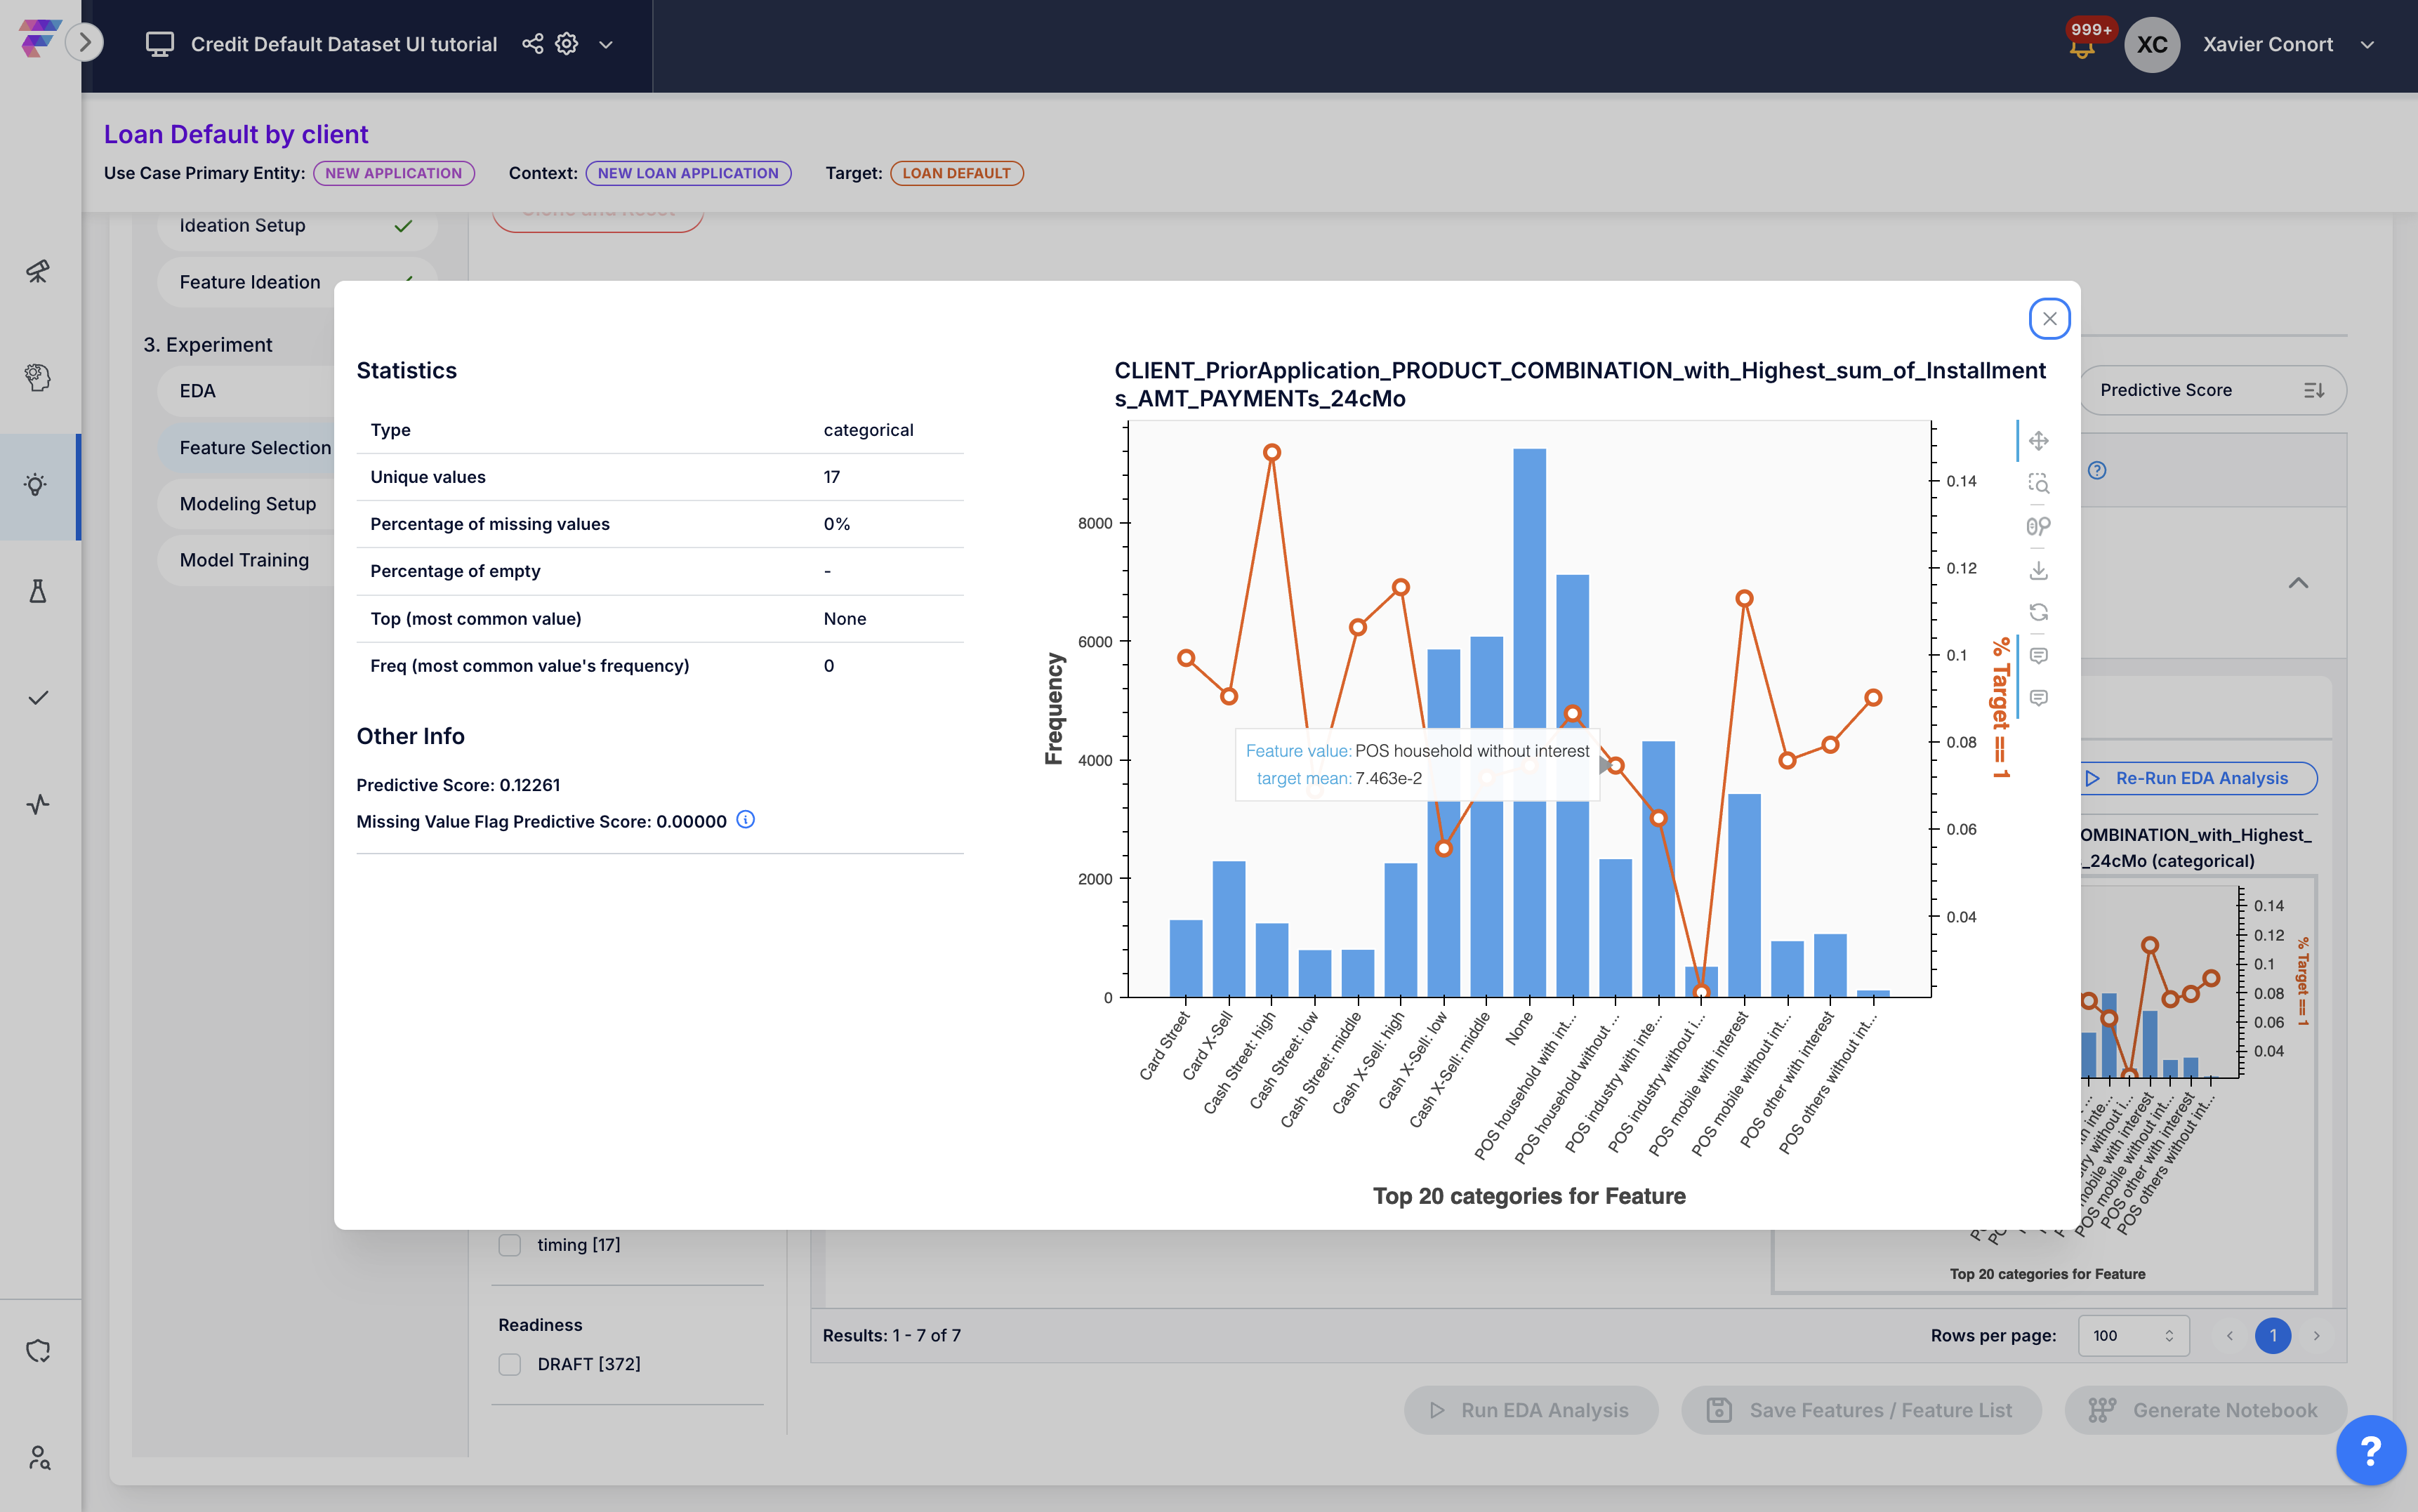Viewport: 2418px width, 1512px height.
Task: Click missing value flag info icon
Action: coord(745,820)
